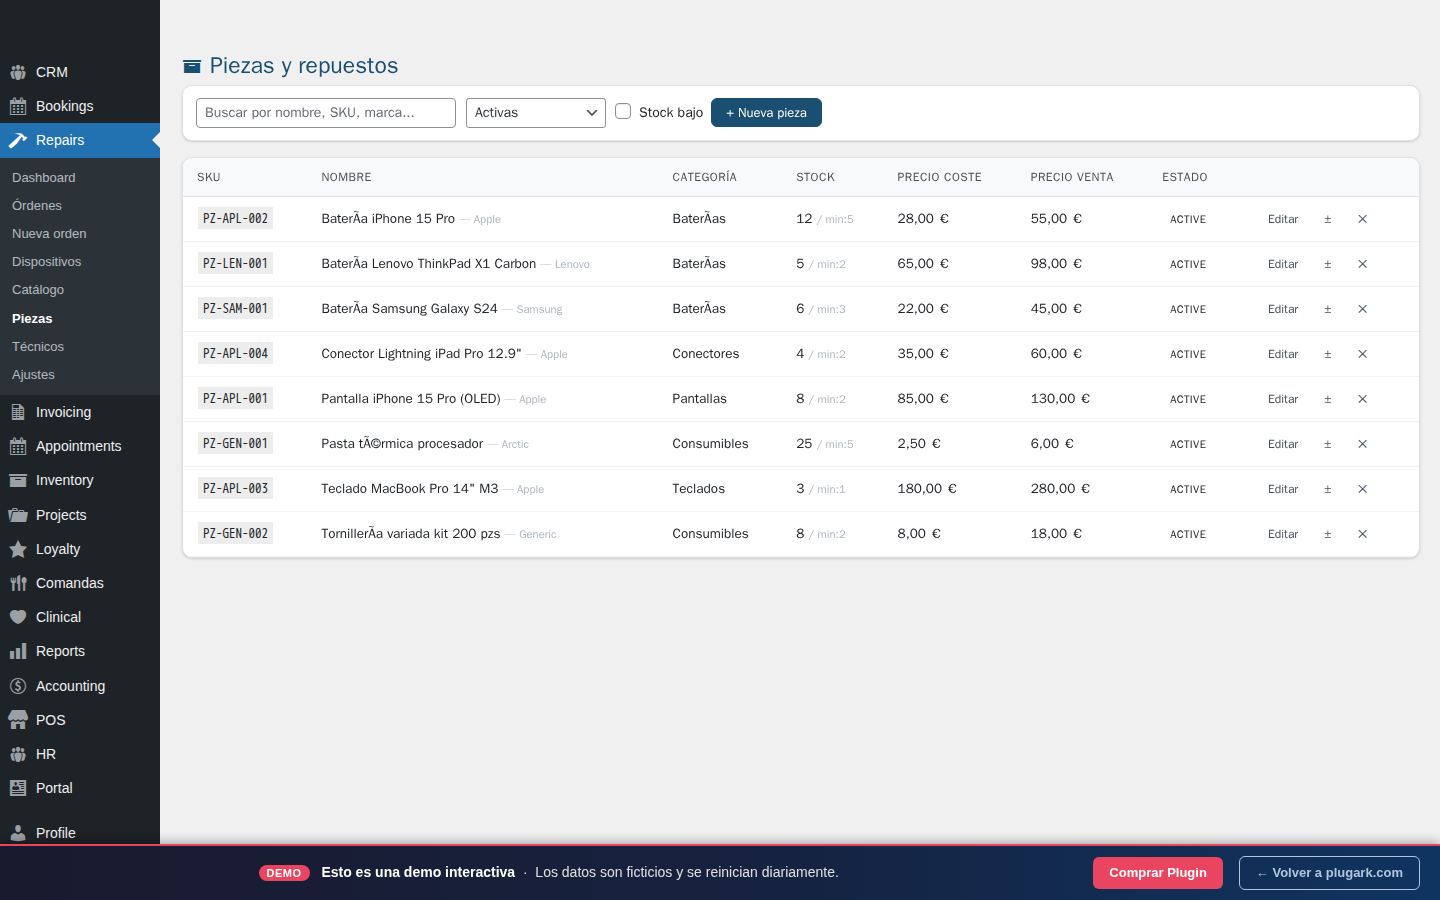1440x900 pixels.
Task: Click the search field for nombre or SKU
Action: coord(325,112)
